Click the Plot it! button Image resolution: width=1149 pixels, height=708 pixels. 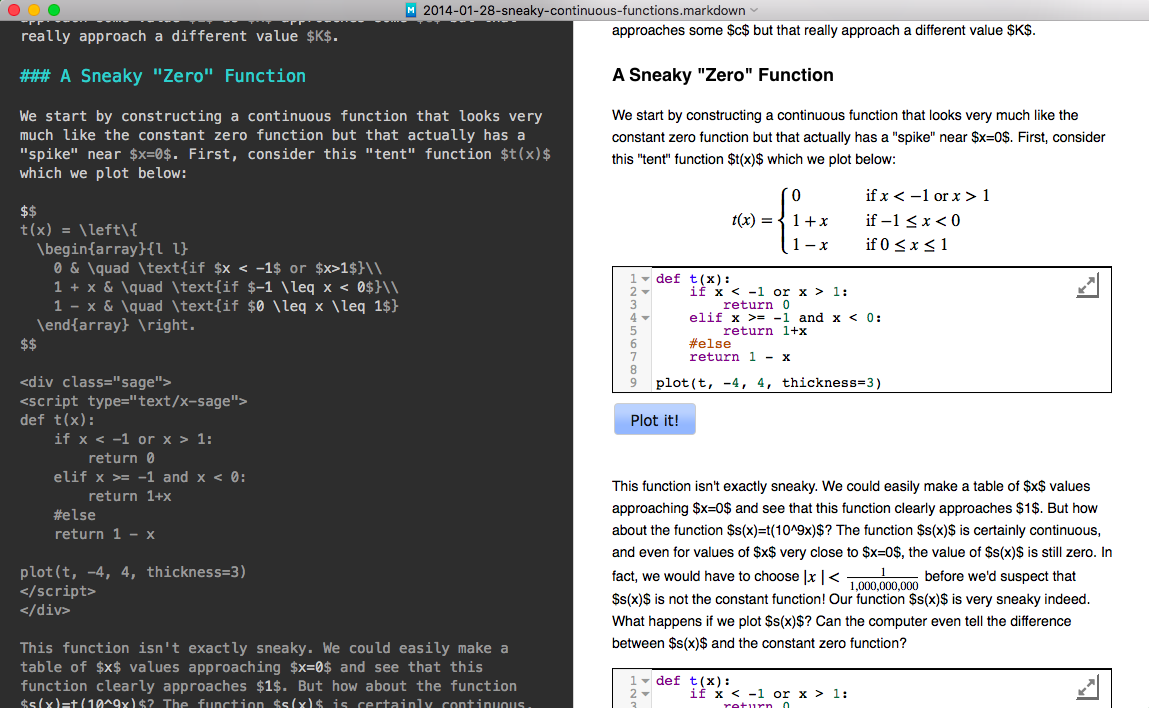coord(654,420)
